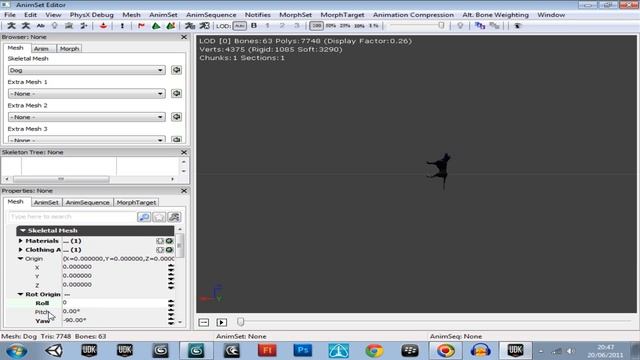This screenshot has width=640, height=360.
Task: Open the AnimSequence menu
Action: tap(211, 15)
